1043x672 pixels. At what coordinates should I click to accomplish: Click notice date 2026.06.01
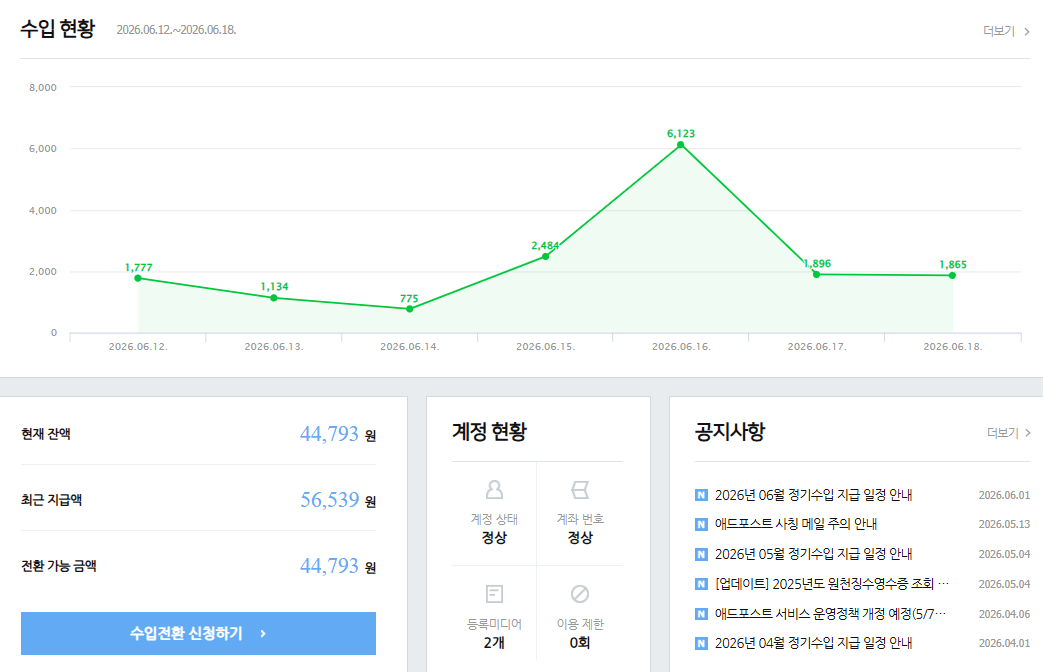(x=1004, y=495)
